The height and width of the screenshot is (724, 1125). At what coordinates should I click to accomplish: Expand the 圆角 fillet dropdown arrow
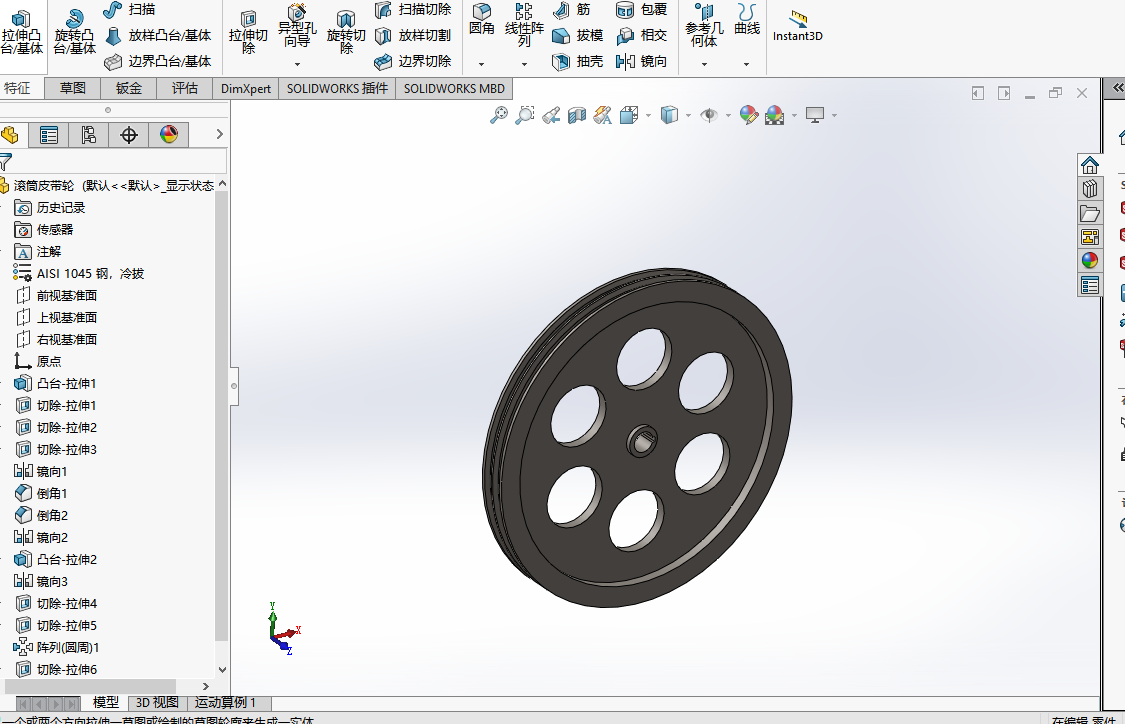point(481,65)
